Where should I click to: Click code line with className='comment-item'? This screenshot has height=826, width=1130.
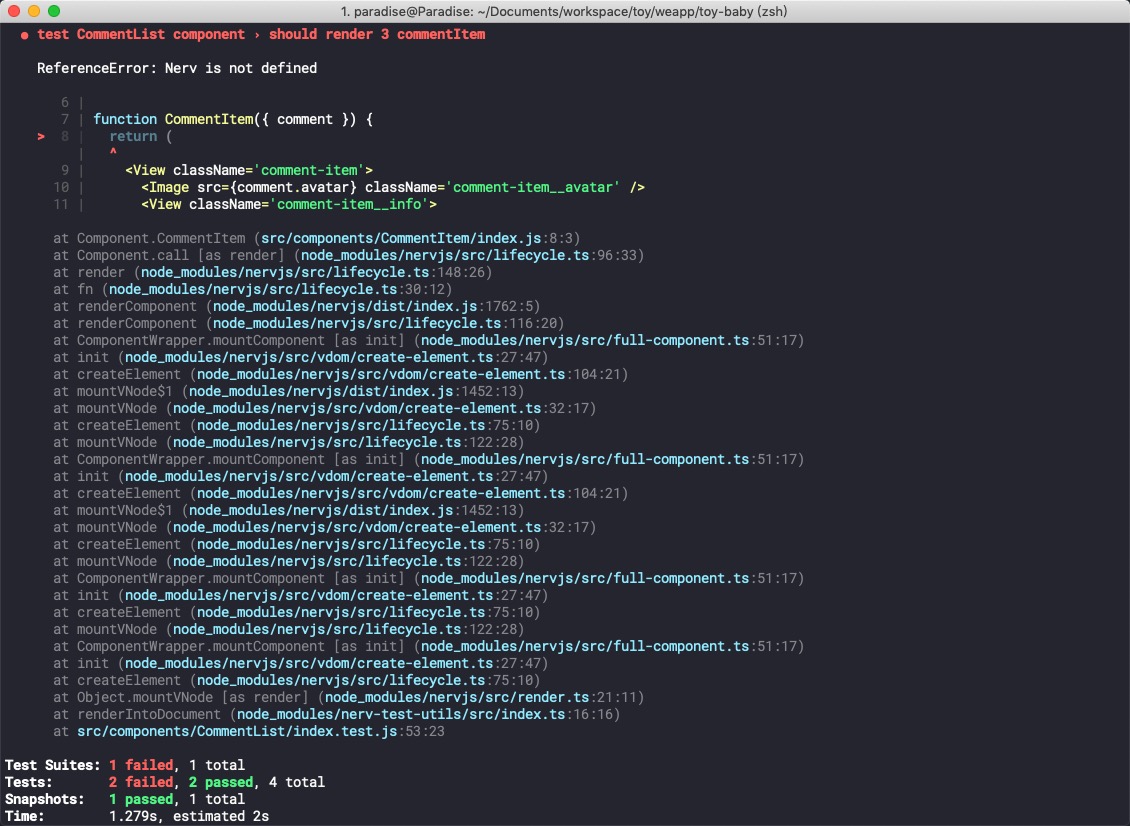[x=249, y=170]
